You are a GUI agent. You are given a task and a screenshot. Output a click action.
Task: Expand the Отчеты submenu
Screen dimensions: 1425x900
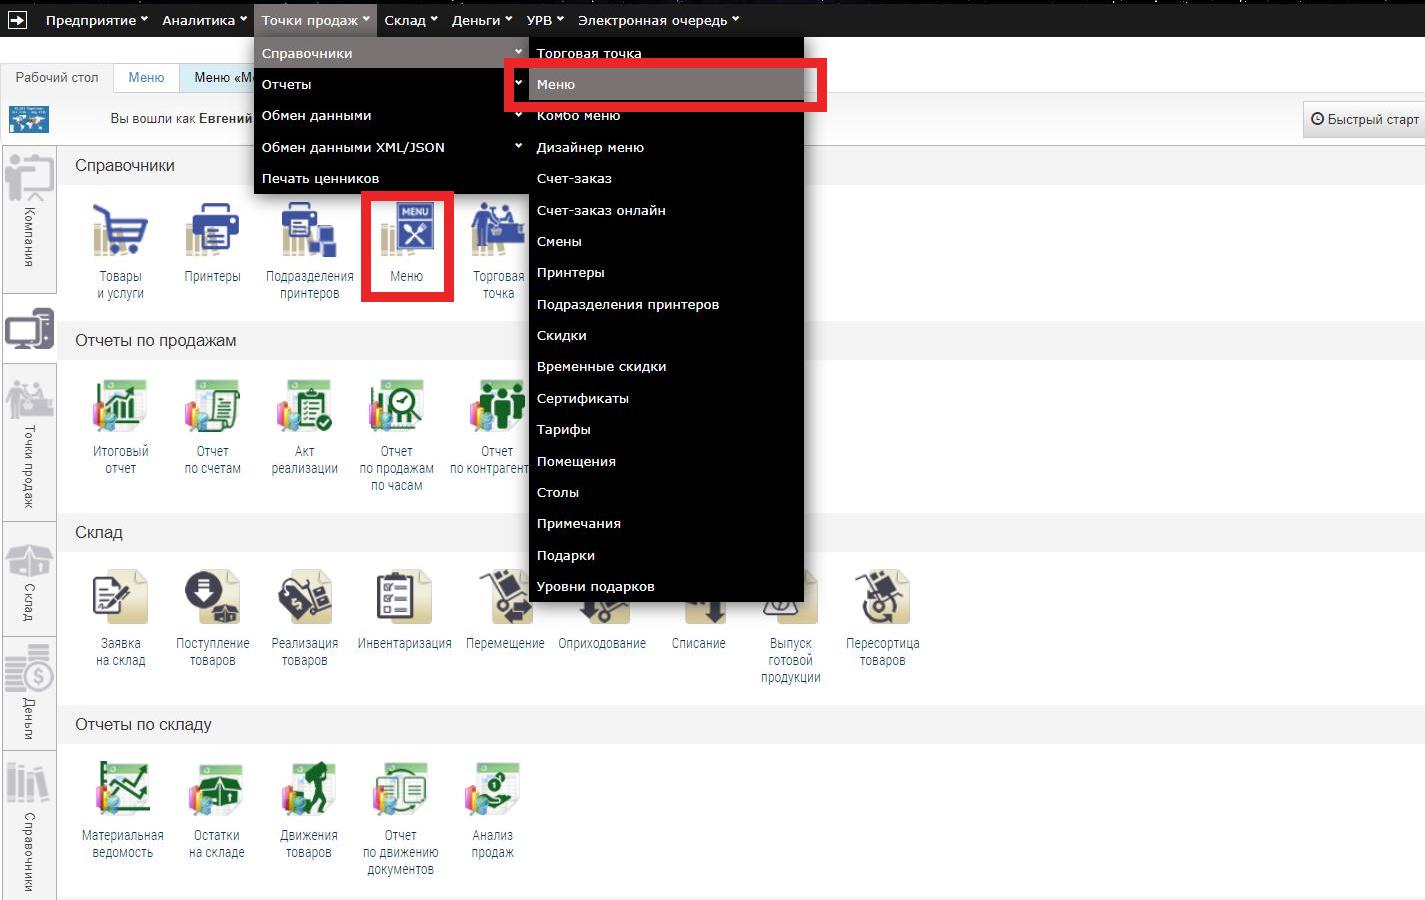point(390,84)
